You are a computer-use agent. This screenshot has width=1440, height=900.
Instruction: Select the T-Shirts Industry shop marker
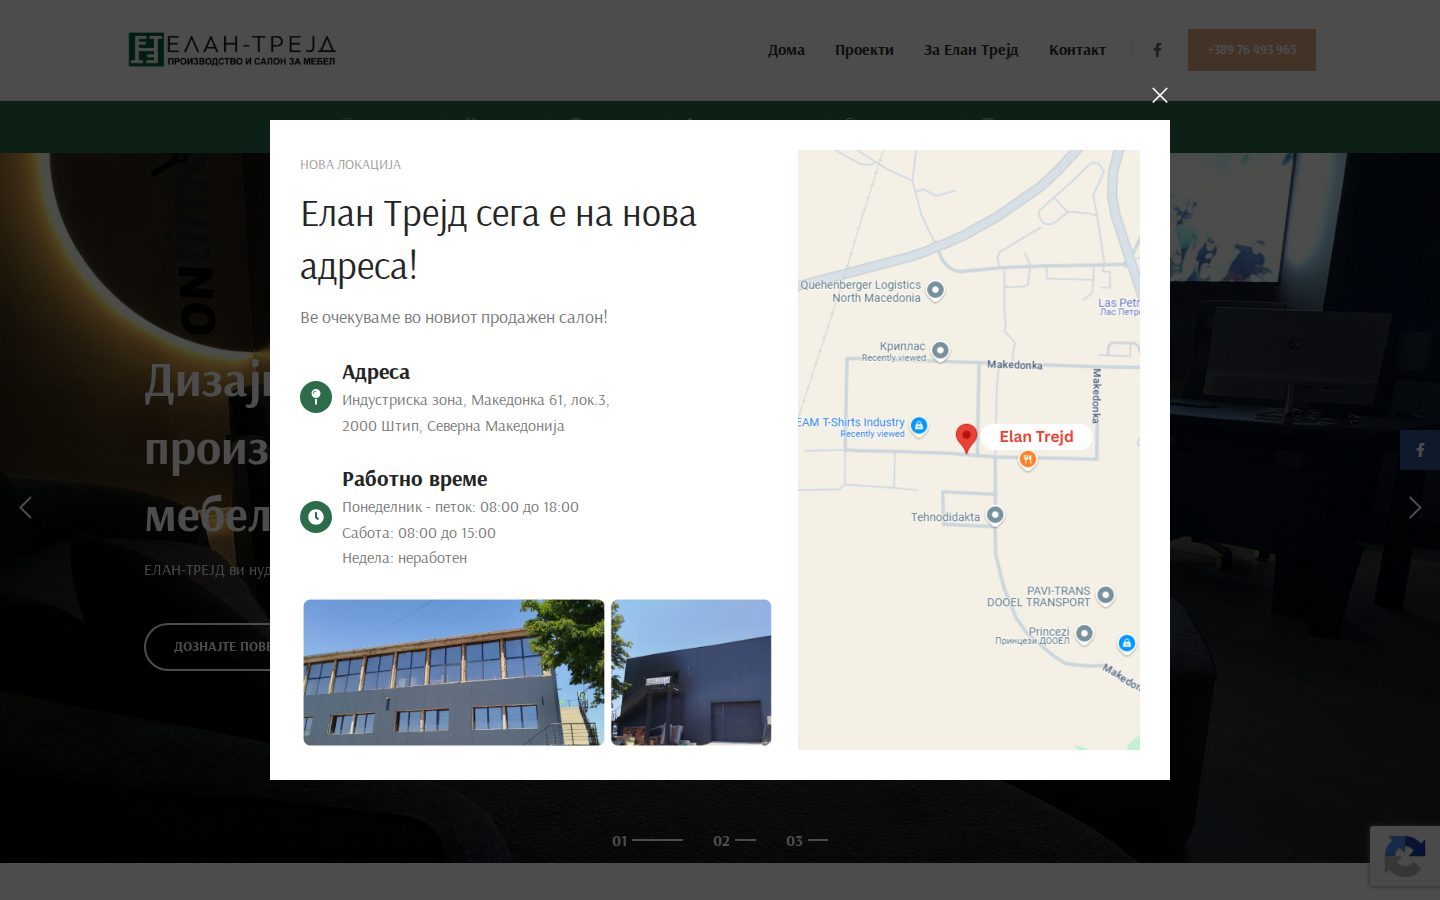coord(919,425)
